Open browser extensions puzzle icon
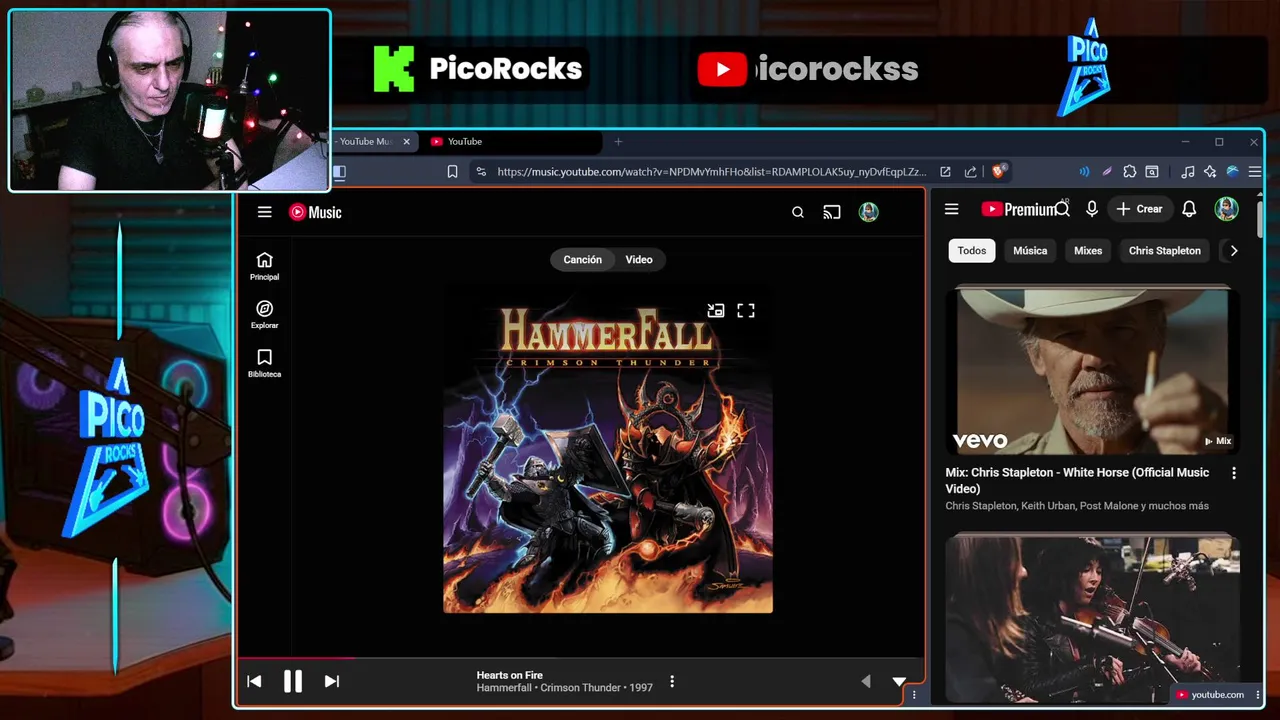This screenshot has height=720, width=1280. tap(1129, 172)
